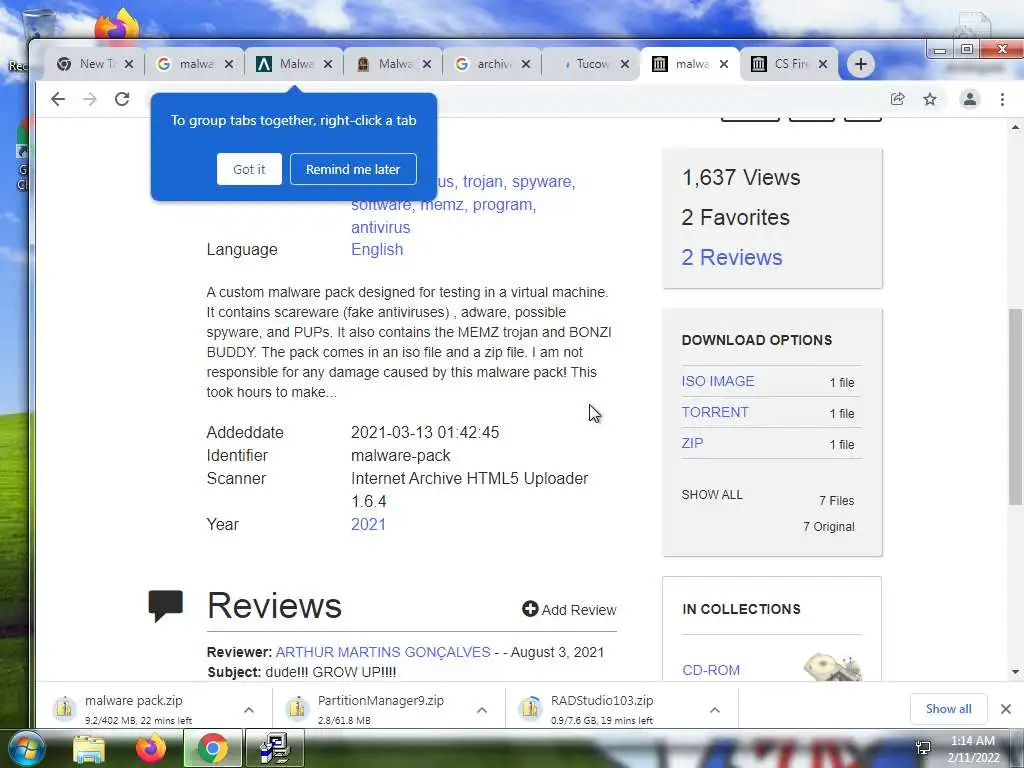Go back to the previous page
This screenshot has height=768, width=1024.
point(58,99)
